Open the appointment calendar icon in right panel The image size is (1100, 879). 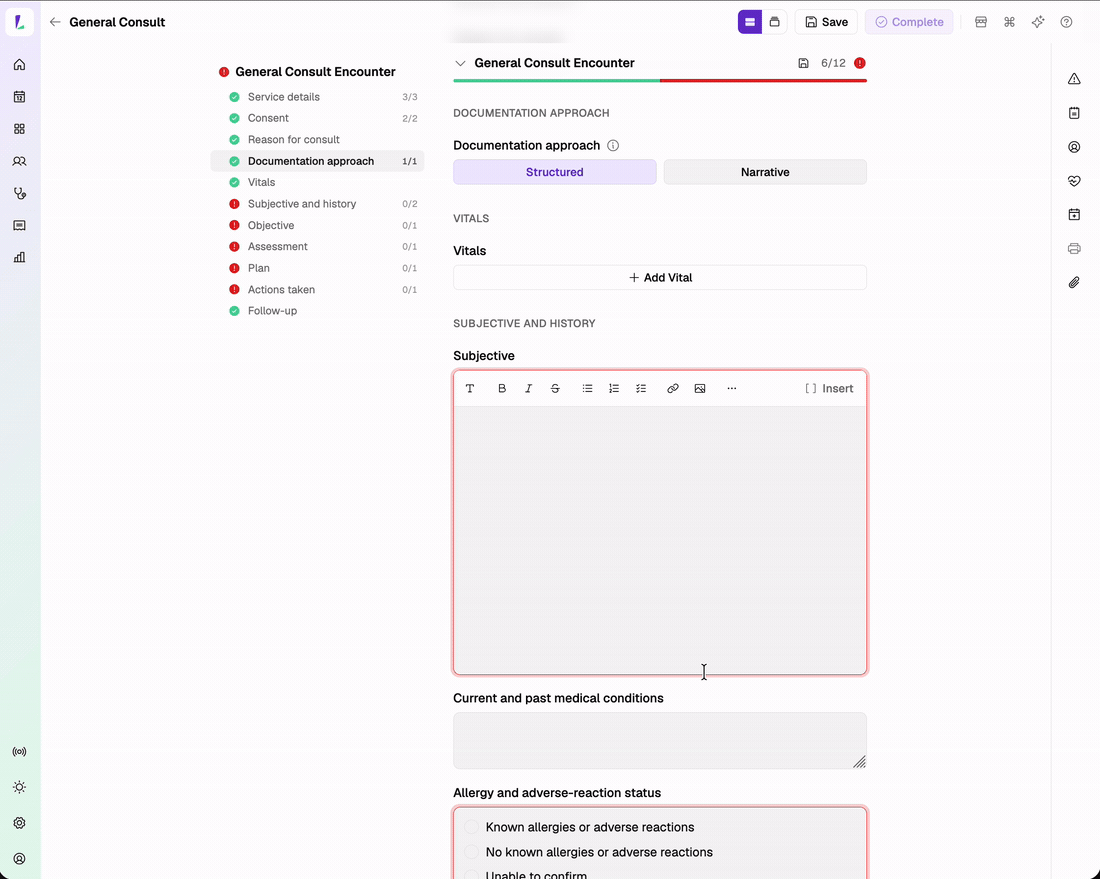(1074, 215)
